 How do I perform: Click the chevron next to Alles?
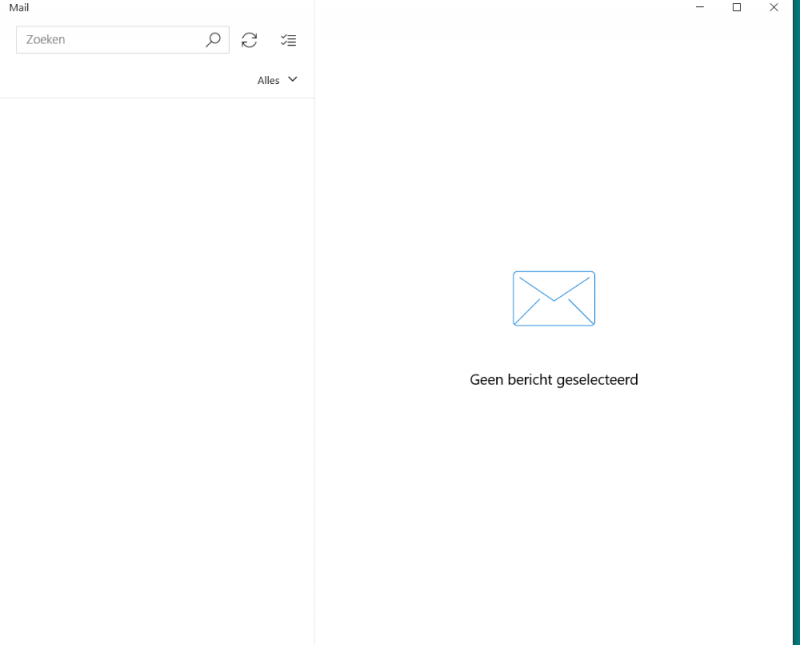click(293, 79)
